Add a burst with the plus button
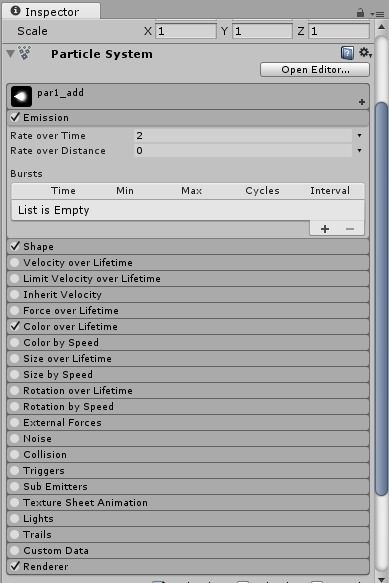 coord(325,229)
